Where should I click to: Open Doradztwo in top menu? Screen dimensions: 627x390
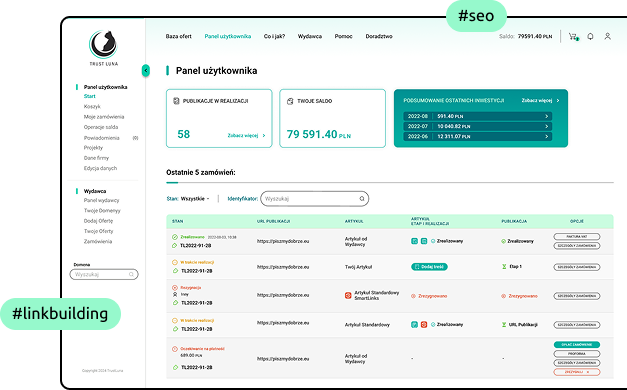(379, 36)
